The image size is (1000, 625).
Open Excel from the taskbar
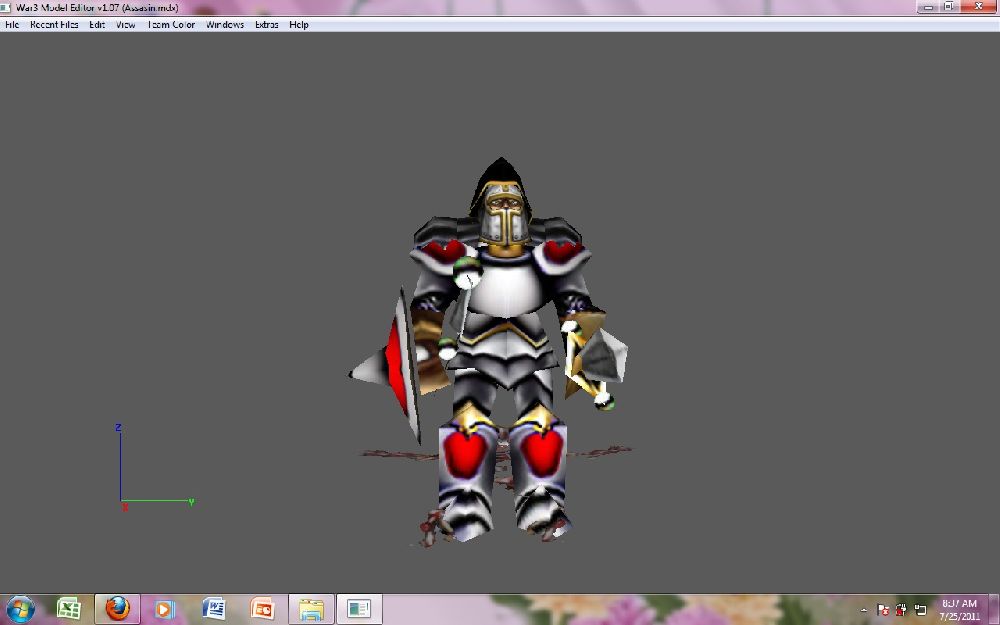[x=68, y=609]
